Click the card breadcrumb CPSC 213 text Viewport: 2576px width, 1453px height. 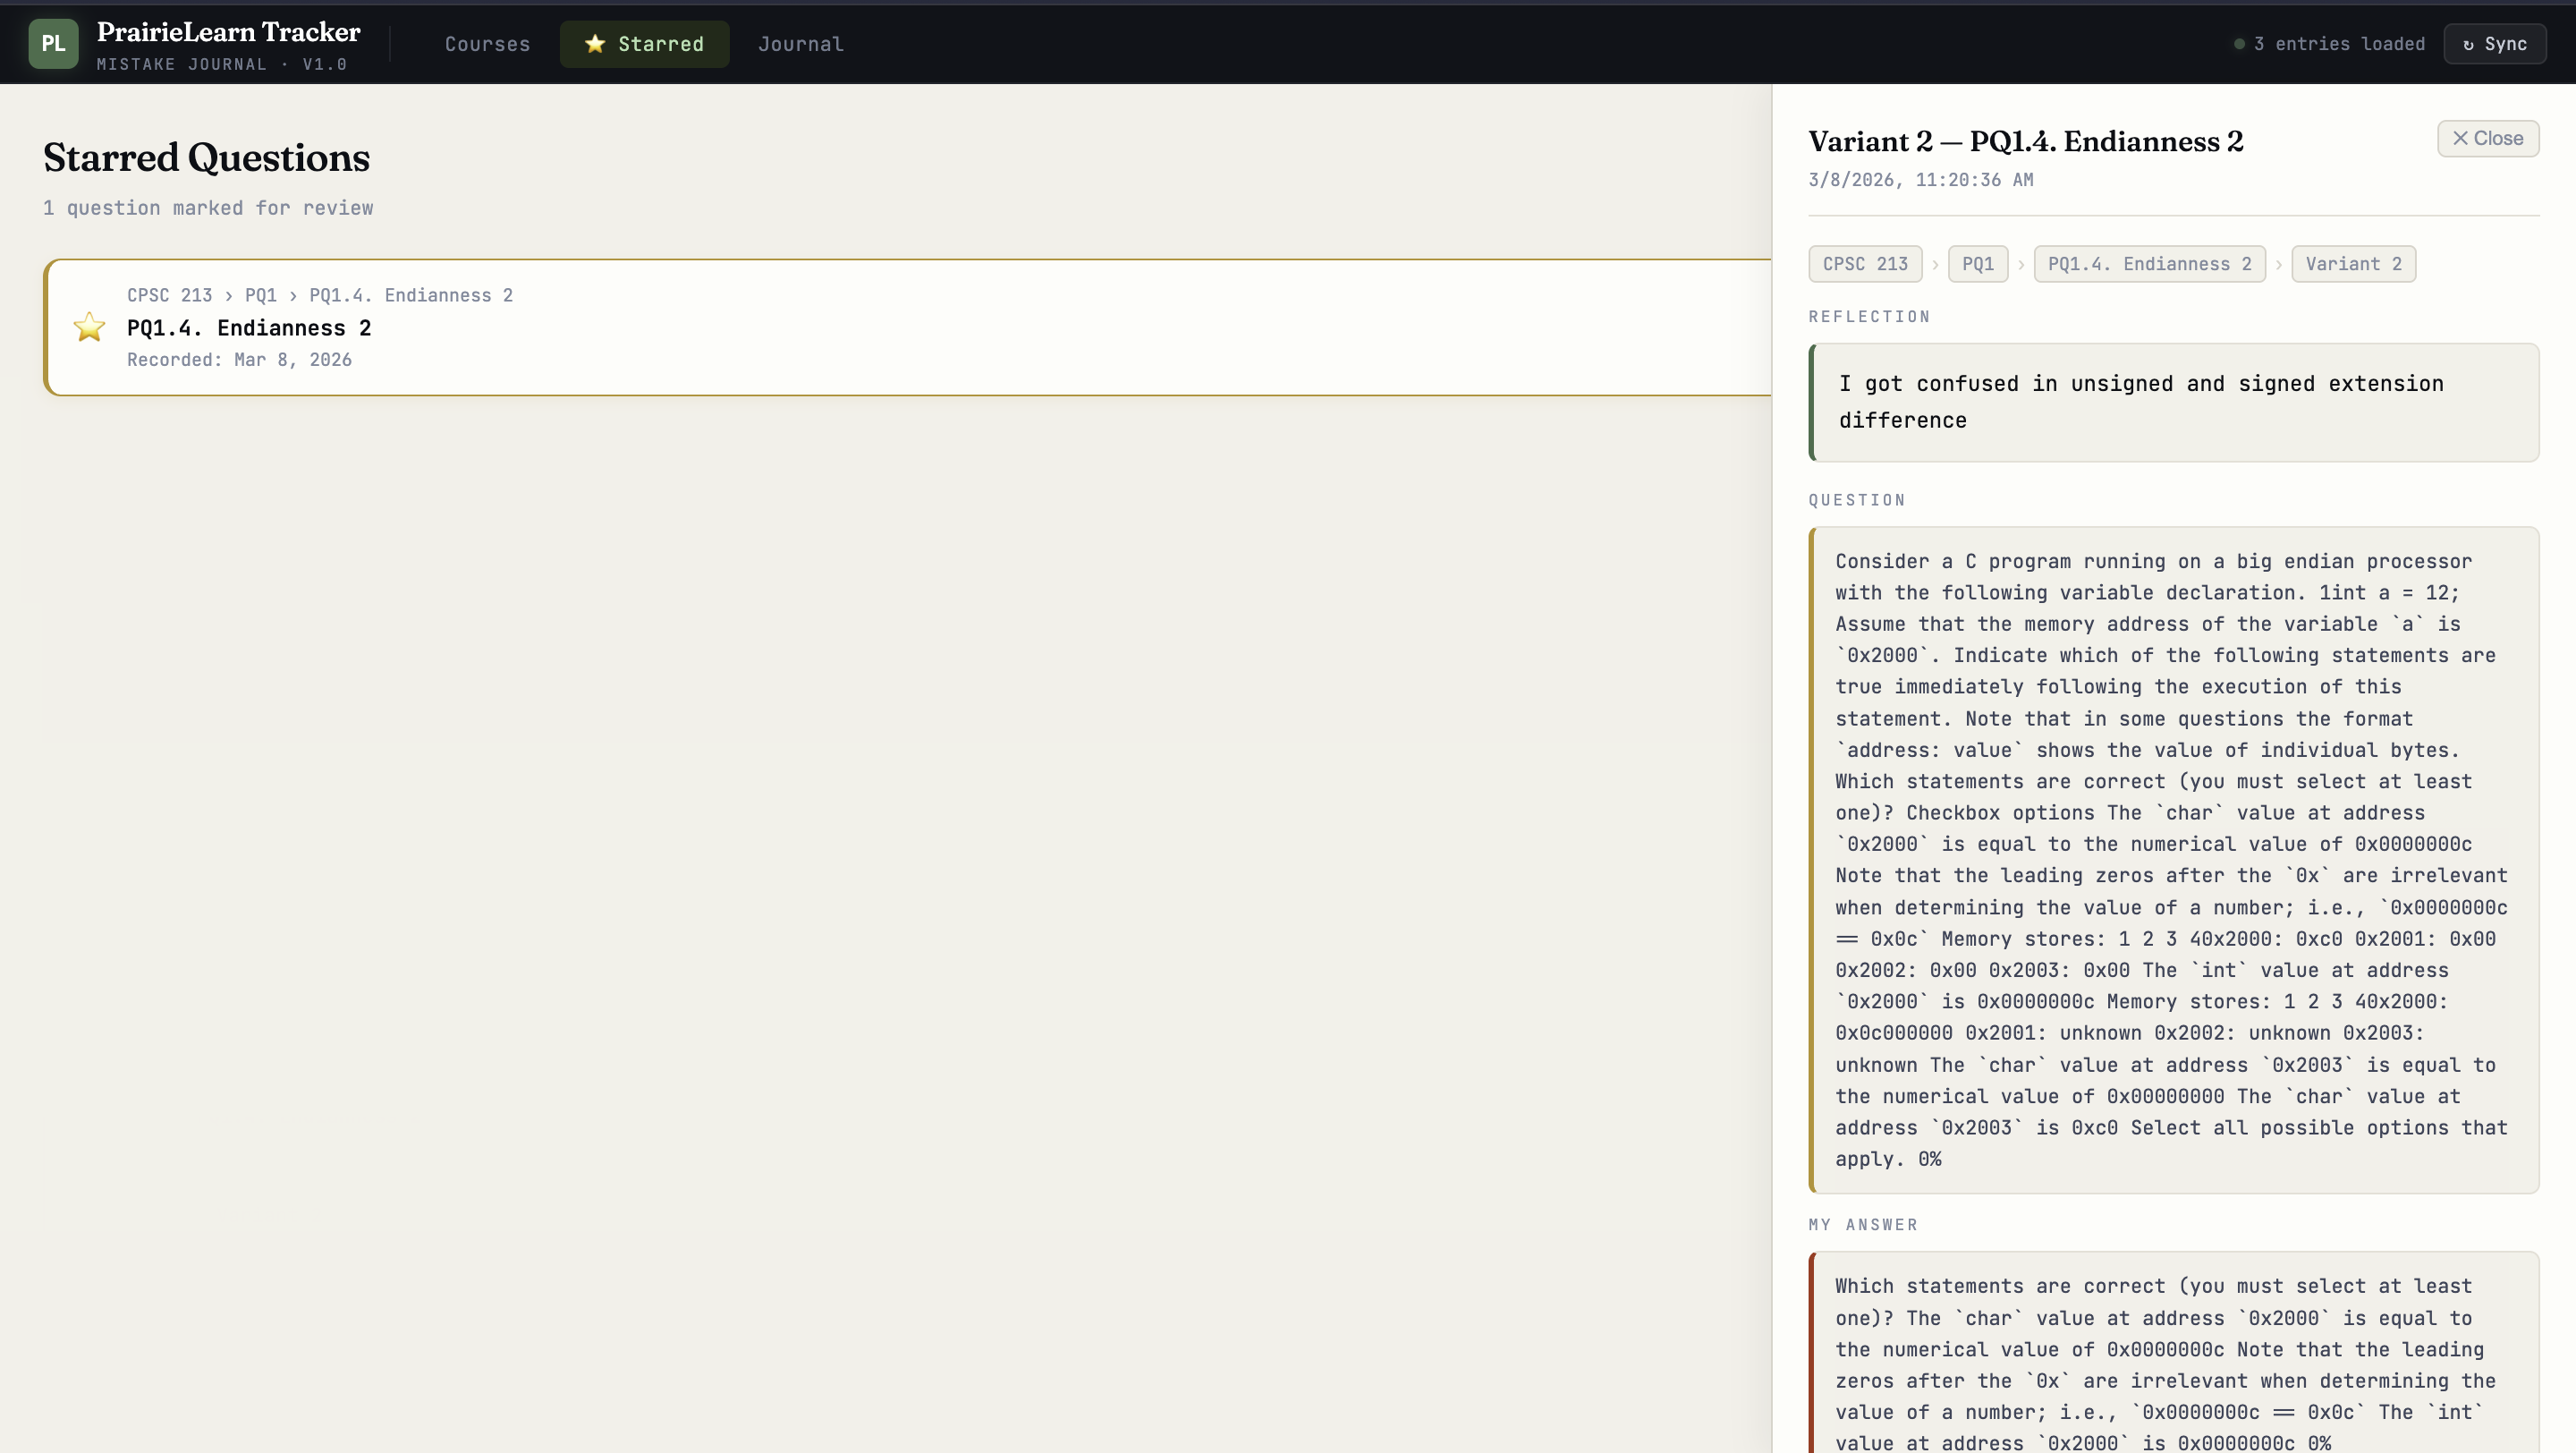(169, 295)
